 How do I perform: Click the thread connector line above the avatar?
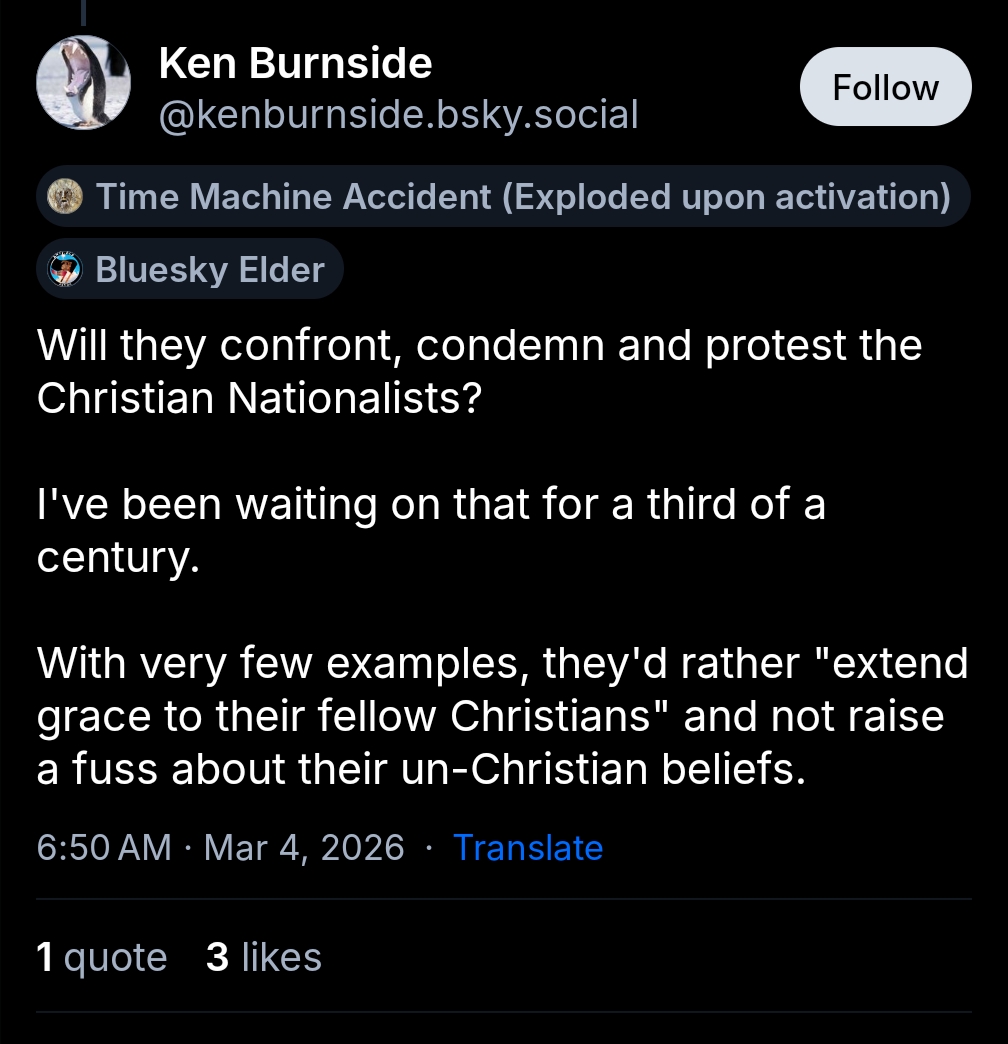83,12
